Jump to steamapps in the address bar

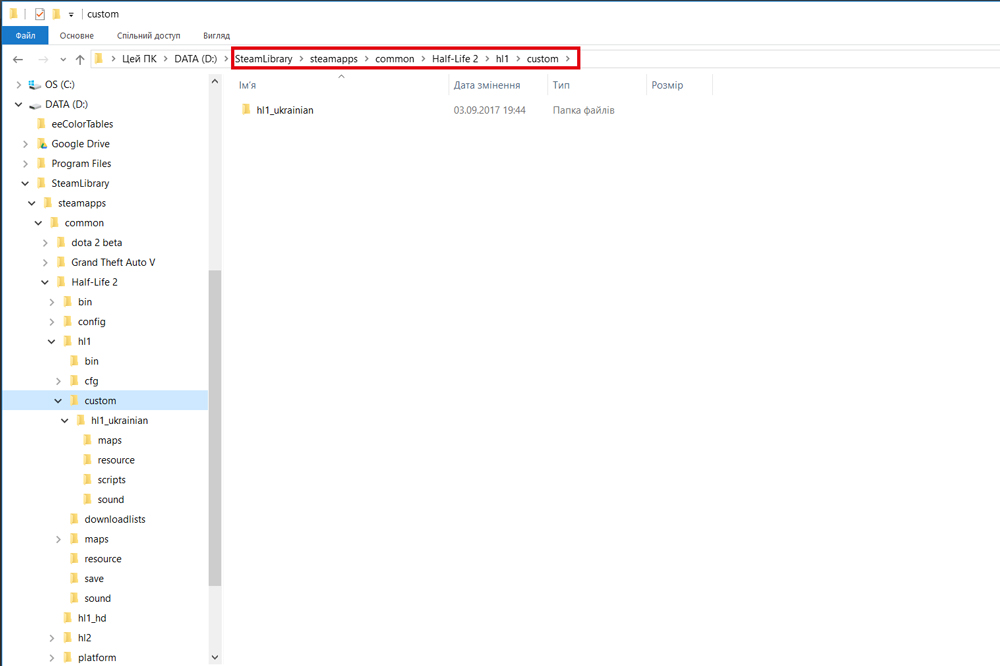(x=334, y=59)
